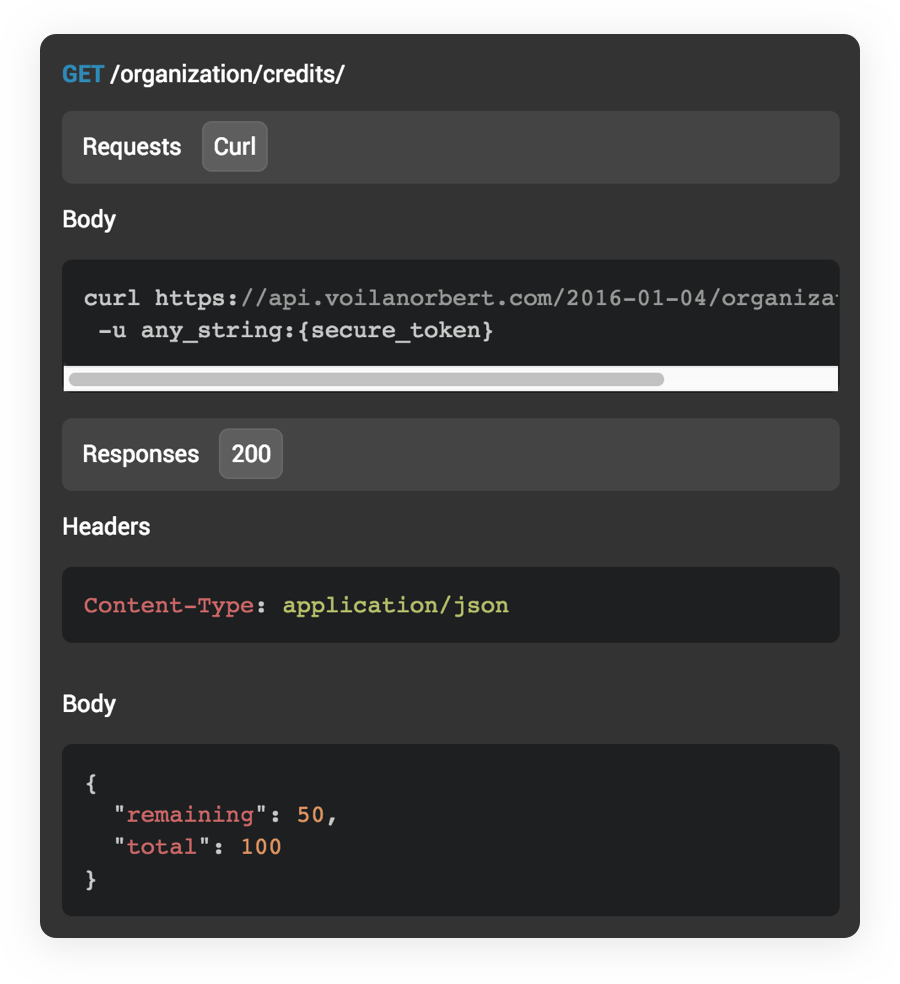Click the word curl in the code block

coord(112,298)
